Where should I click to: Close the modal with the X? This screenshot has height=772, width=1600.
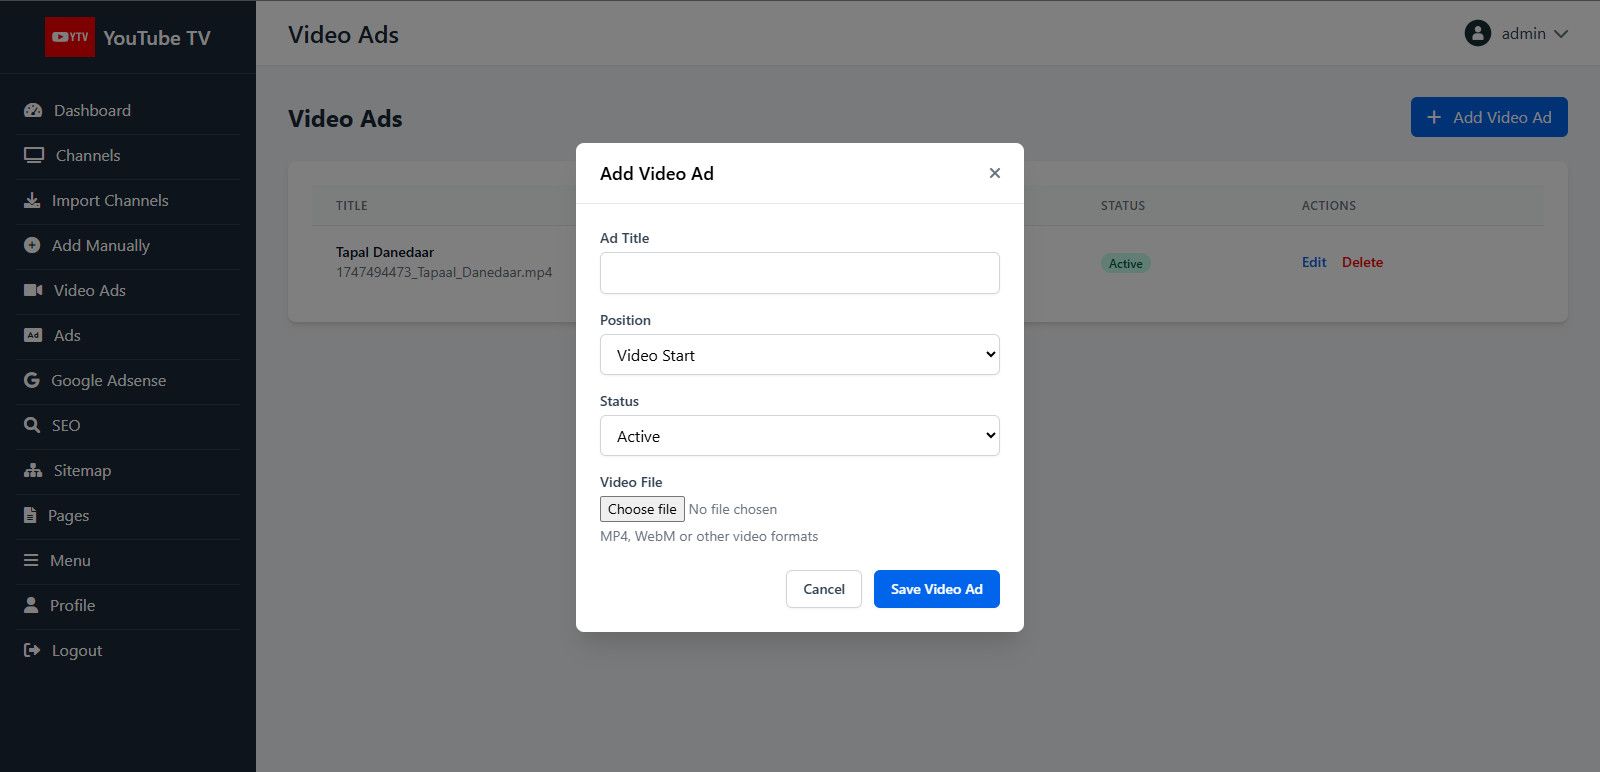coord(994,173)
